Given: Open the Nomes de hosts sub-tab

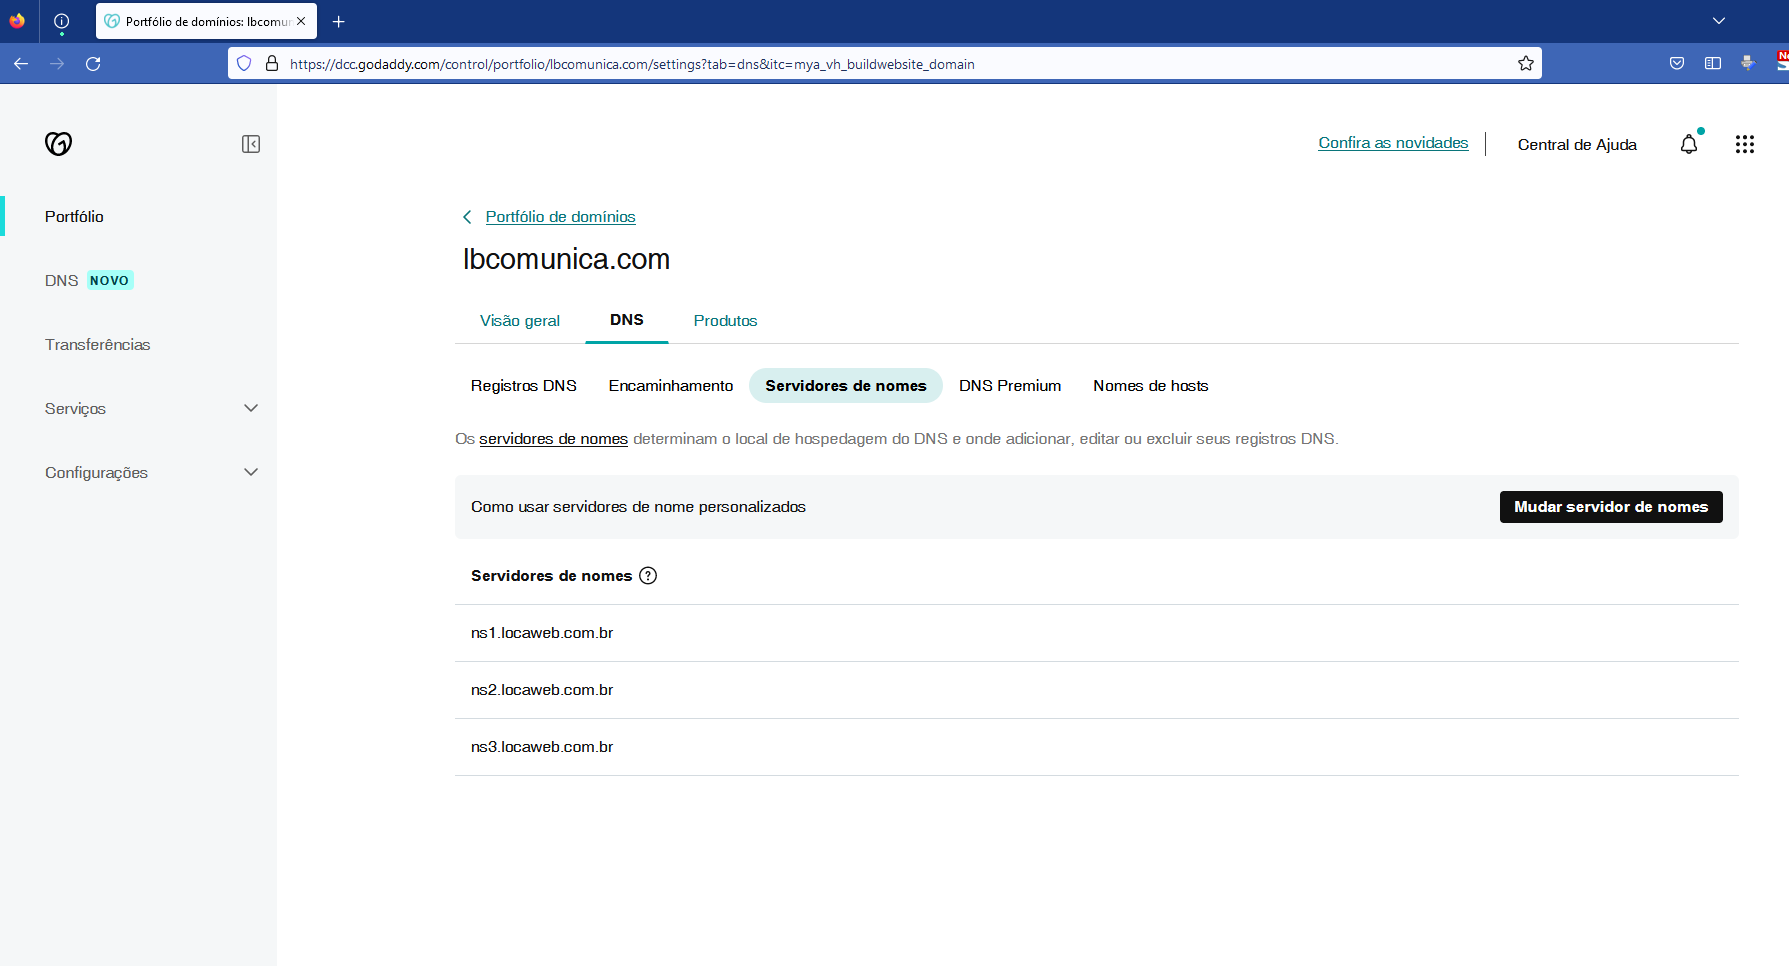Looking at the screenshot, I should 1151,386.
